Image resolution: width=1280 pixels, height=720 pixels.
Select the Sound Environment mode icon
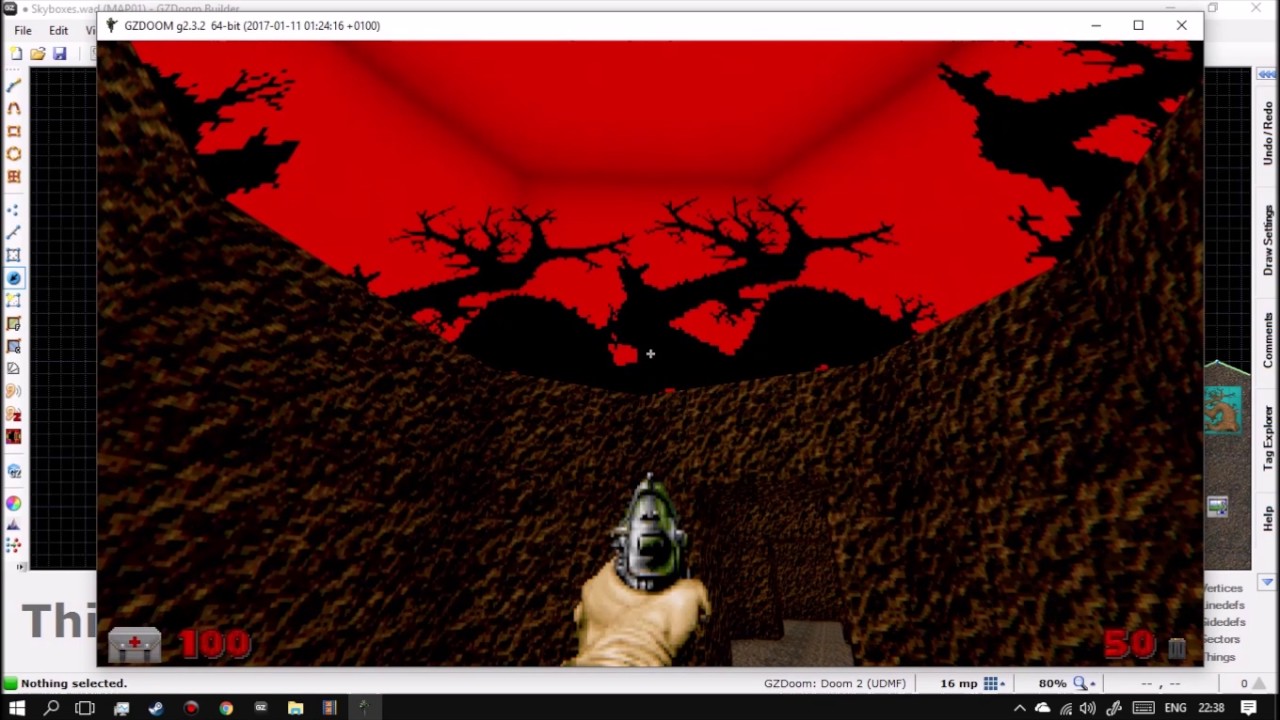[x=14, y=414]
